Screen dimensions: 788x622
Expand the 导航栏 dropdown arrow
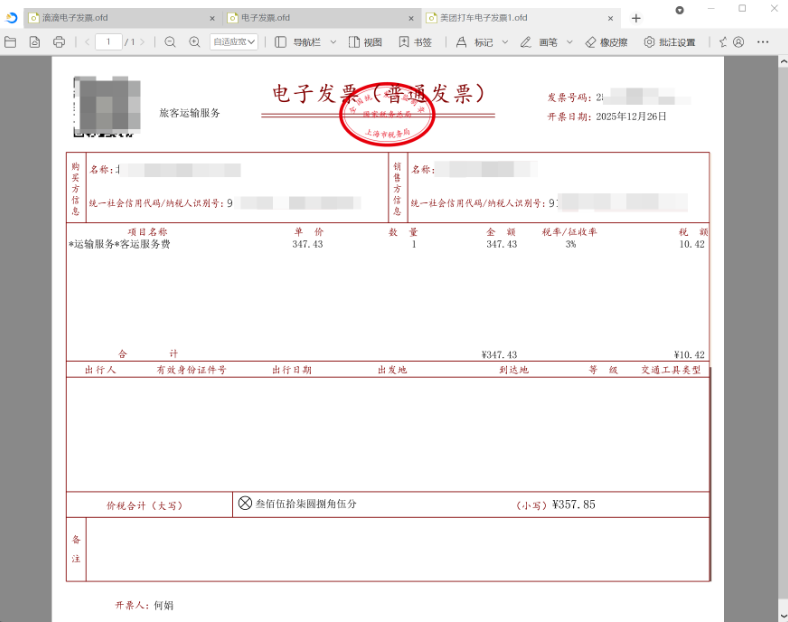(x=333, y=42)
